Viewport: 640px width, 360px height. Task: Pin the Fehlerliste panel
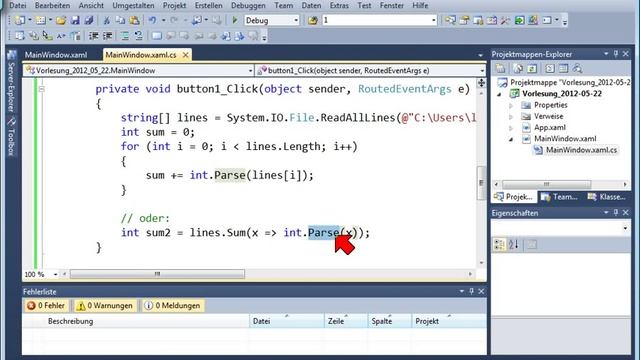(x=471, y=291)
